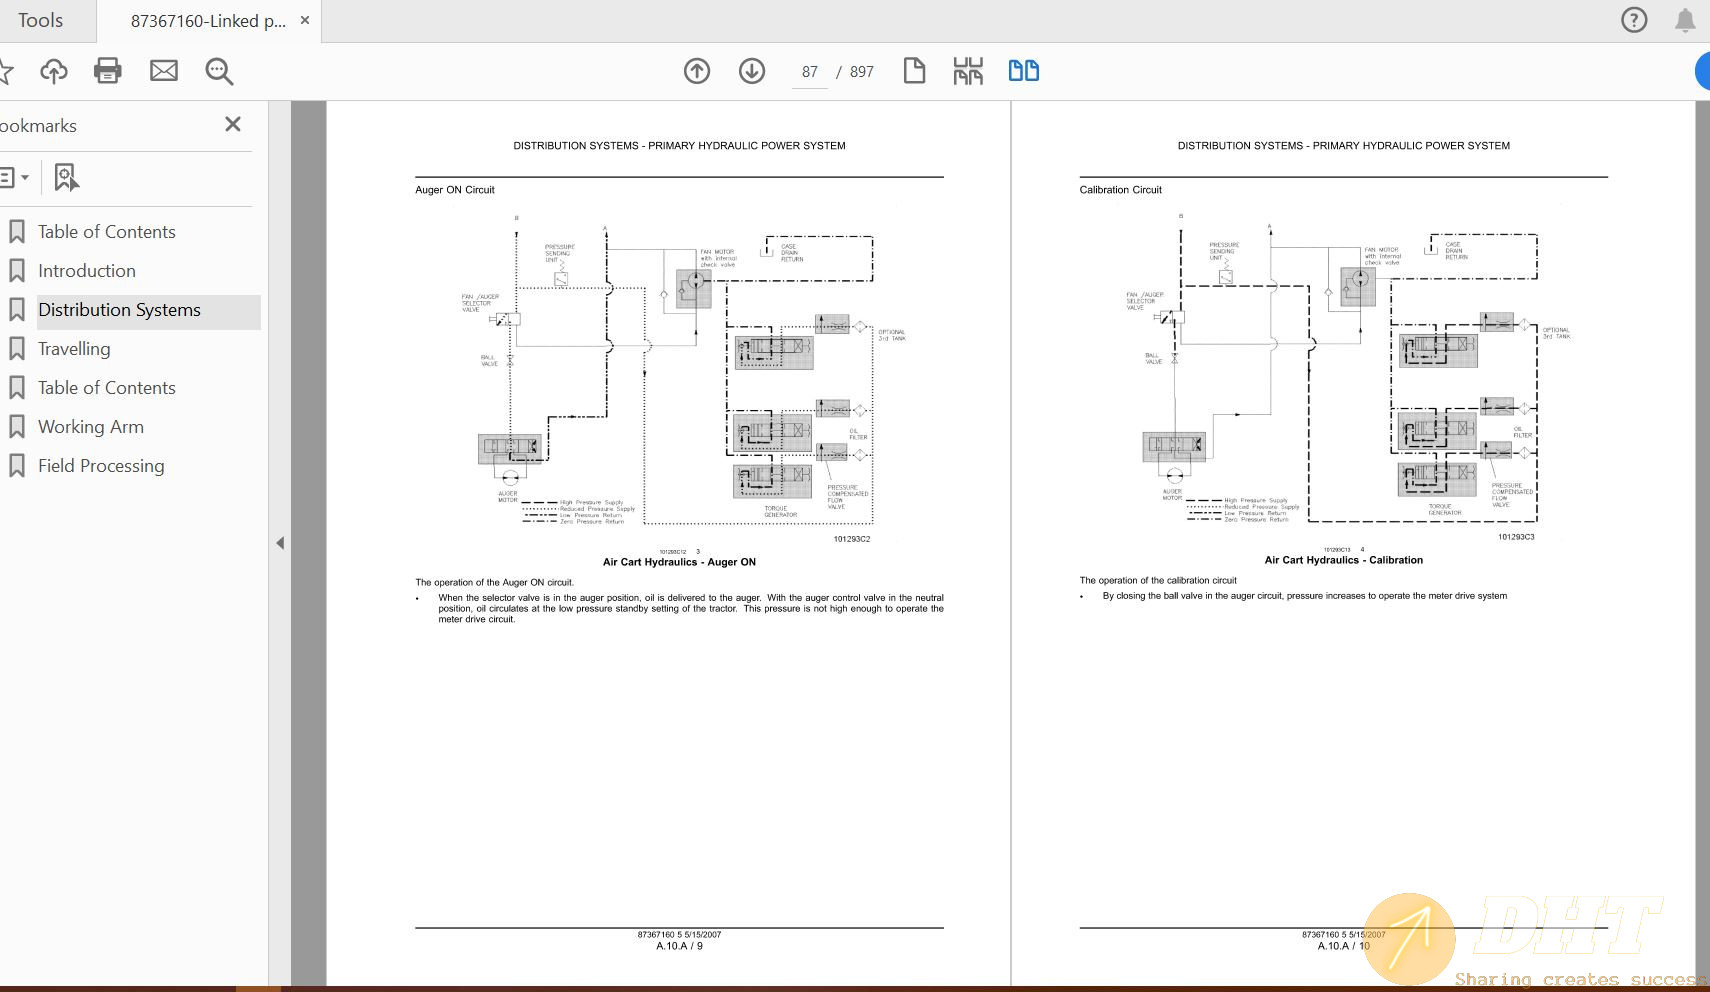Open the Help menu
Screen dimensions: 1710x992
(1636, 20)
